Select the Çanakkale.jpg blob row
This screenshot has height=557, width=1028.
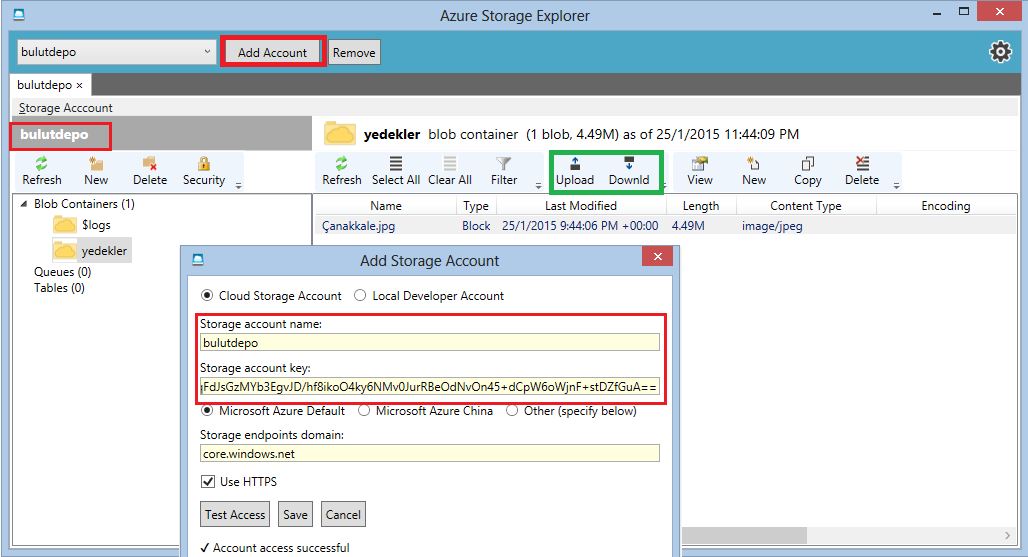coord(665,225)
